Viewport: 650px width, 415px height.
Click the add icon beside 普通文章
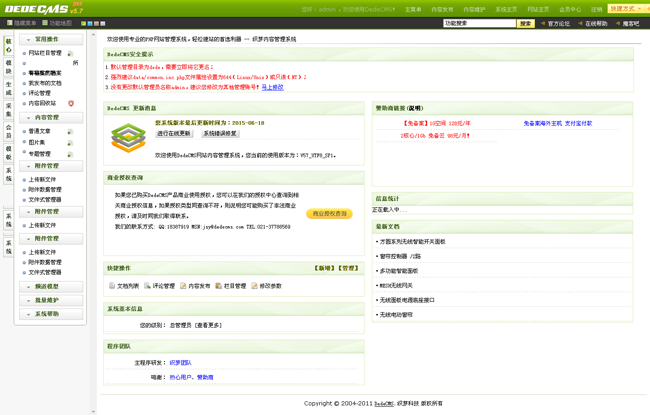[70, 132]
